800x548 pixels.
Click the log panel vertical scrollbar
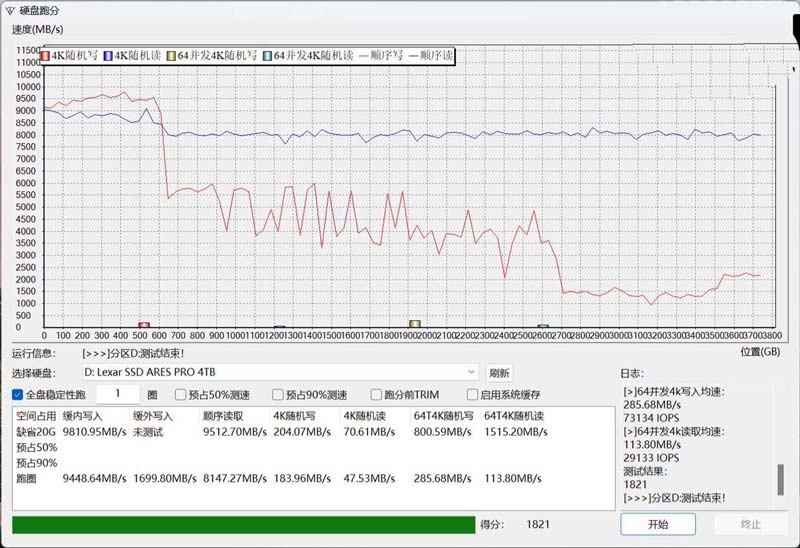tap(781, 480)
